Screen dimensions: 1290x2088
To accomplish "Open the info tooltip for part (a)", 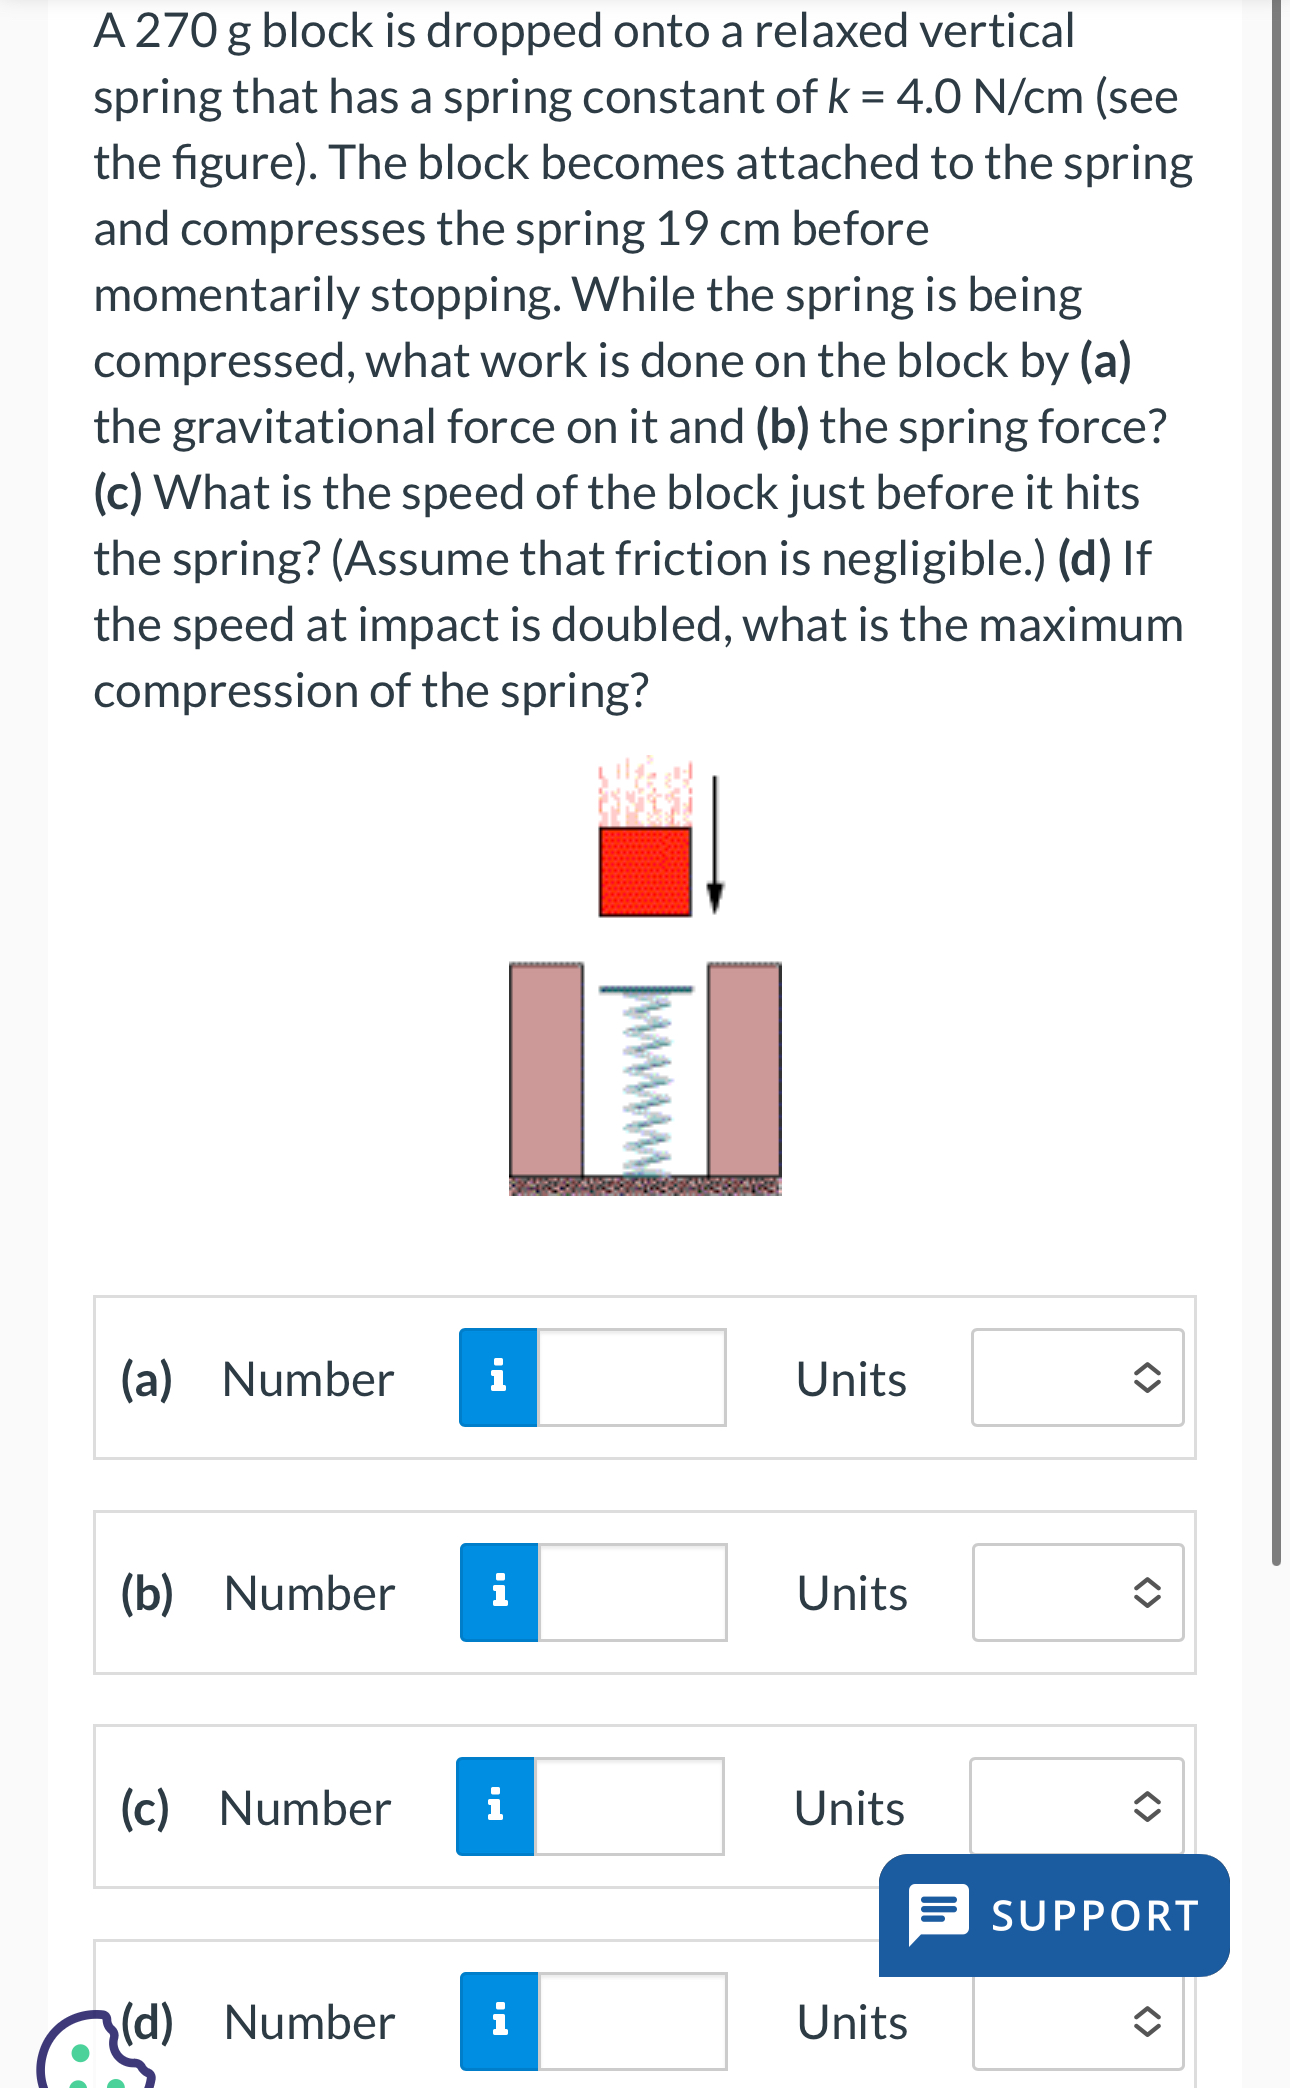I will pos(497,1378).
